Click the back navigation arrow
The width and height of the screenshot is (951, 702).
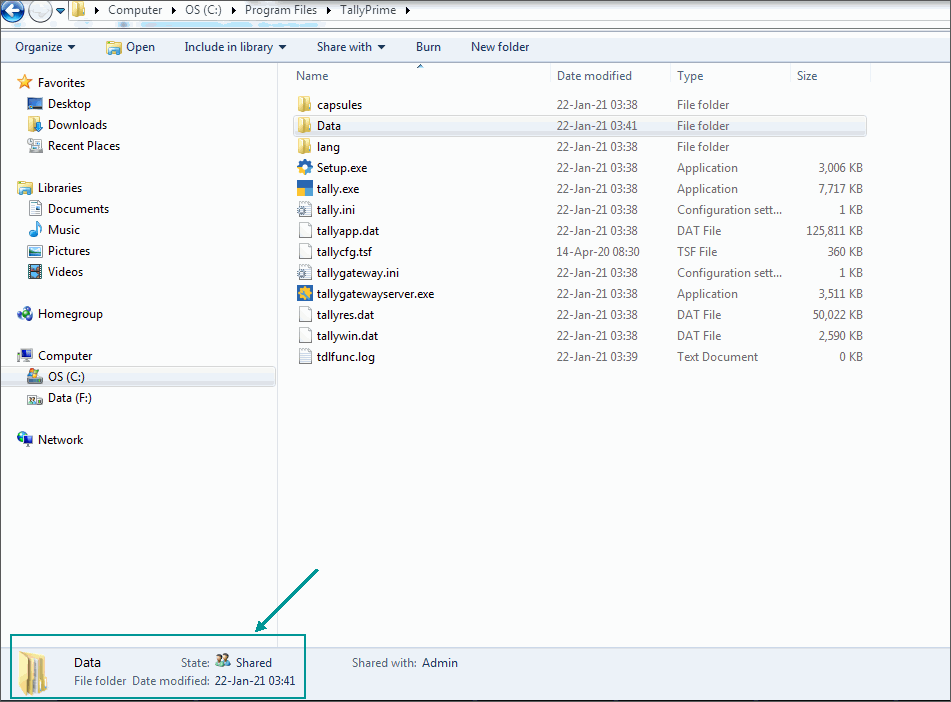12,10
